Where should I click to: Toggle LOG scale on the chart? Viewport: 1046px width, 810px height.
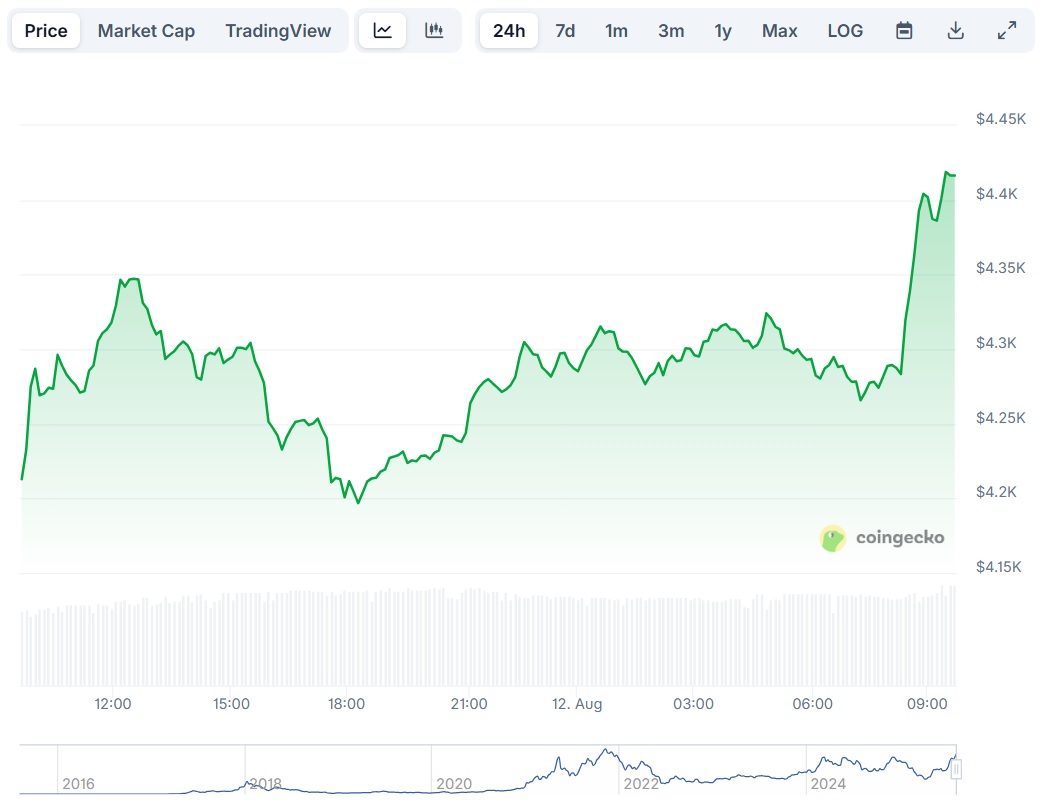click(845, 31)
